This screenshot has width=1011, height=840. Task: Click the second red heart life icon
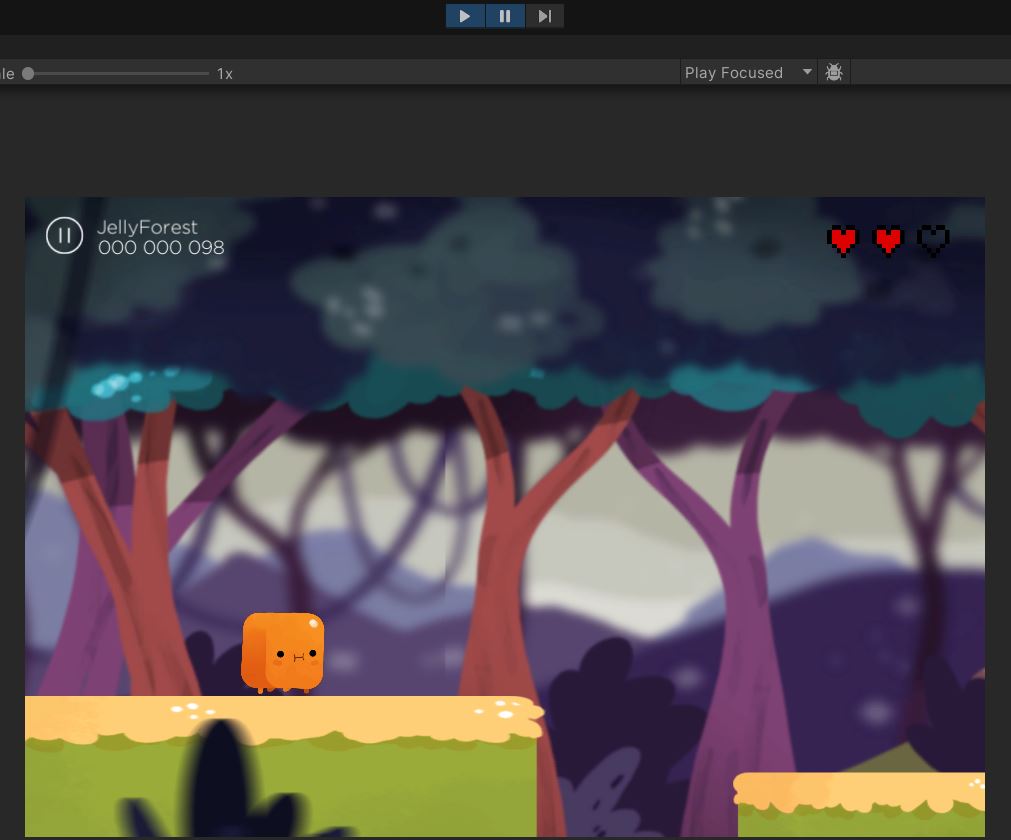click(x=888, y=240)
